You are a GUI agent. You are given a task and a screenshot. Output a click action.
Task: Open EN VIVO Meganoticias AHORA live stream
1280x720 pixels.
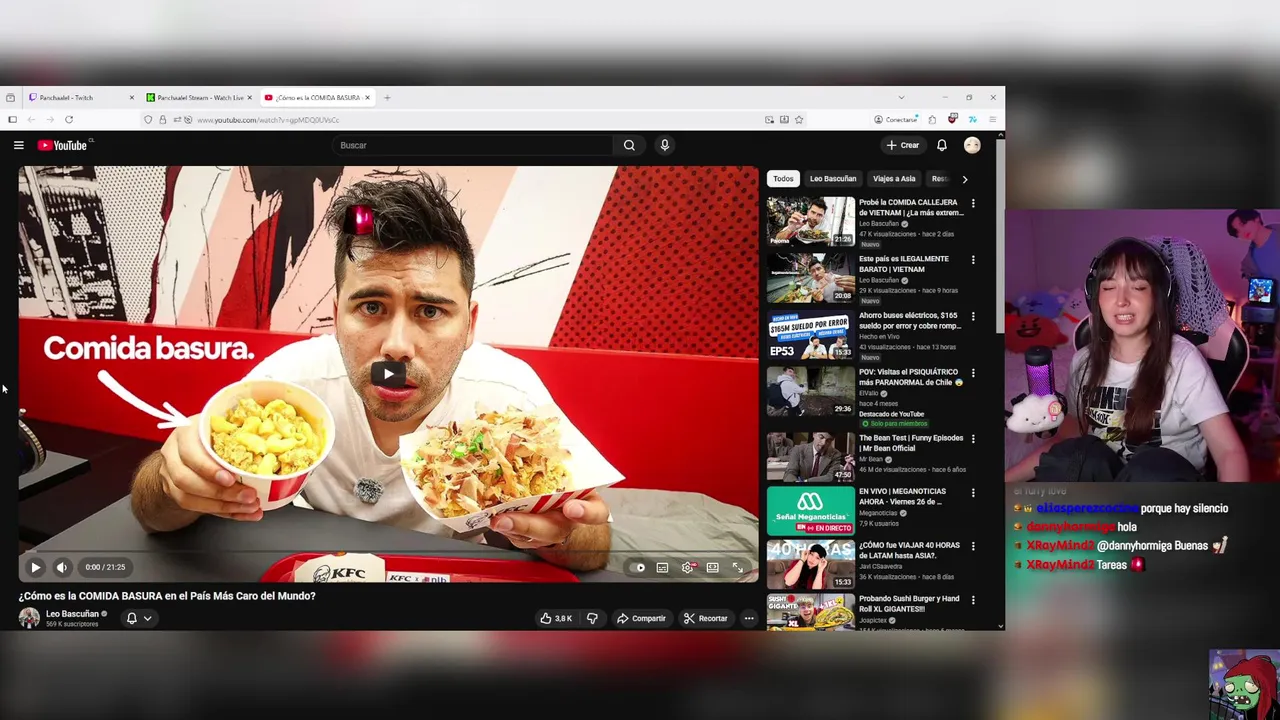(811, 510)
